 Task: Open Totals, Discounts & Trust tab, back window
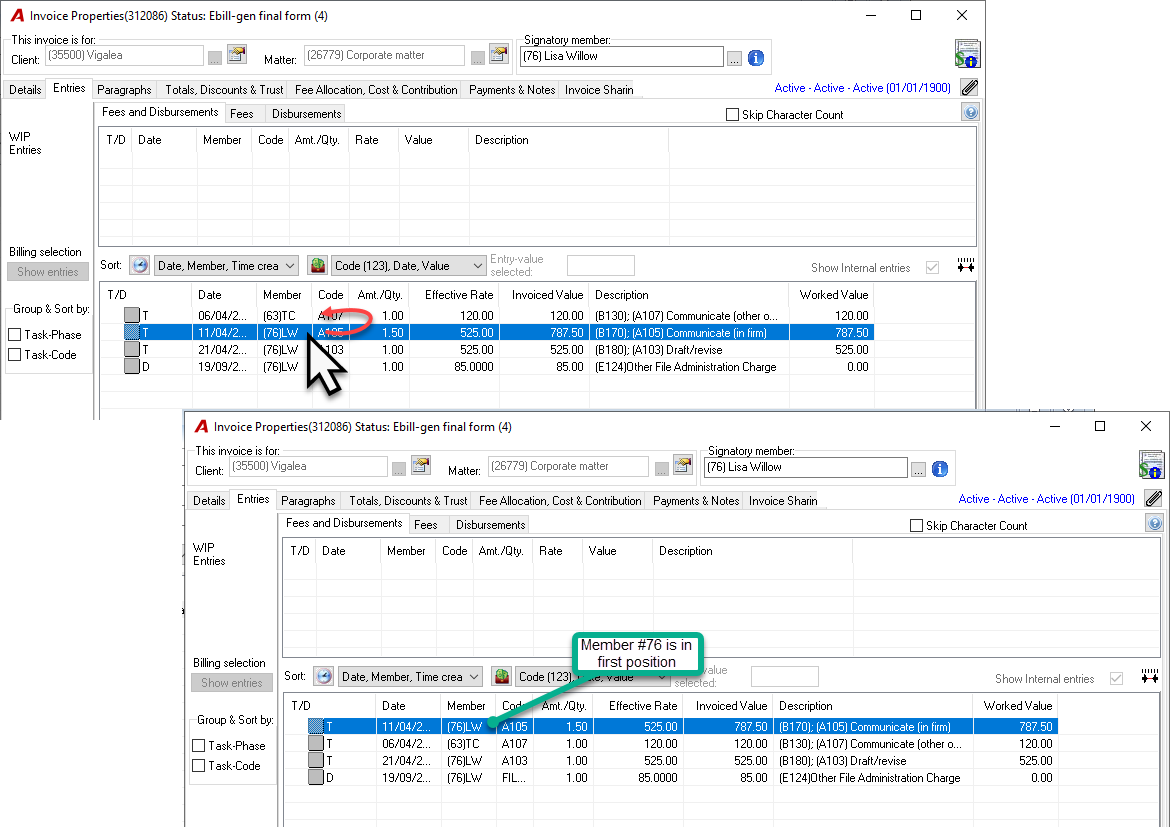click(x=224, y=90)
